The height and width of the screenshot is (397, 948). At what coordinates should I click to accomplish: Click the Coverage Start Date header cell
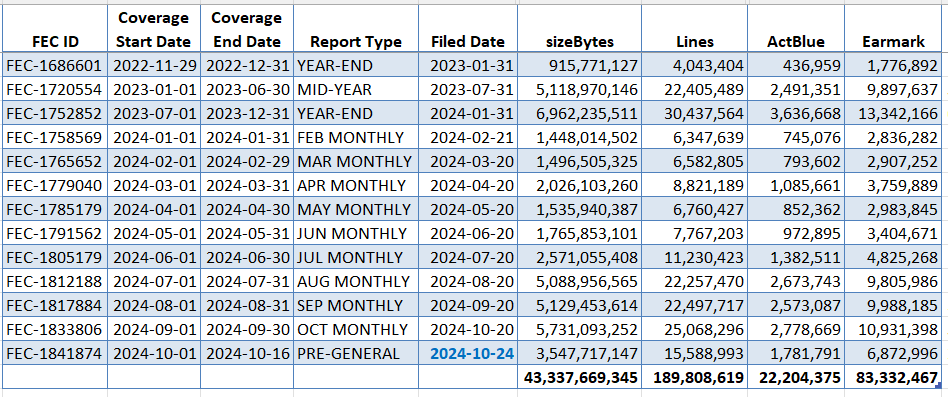click(154, 29)
